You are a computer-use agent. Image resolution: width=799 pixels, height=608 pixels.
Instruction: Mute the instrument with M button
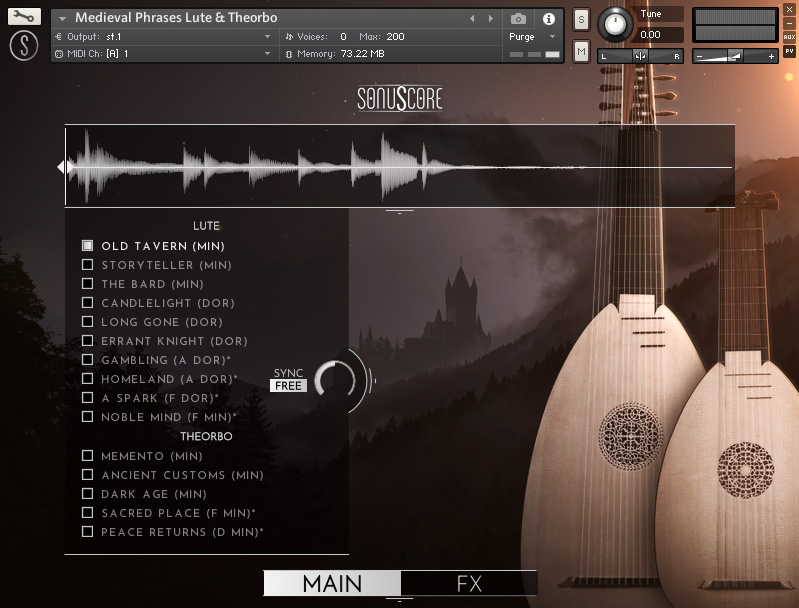click(x=581, y=50)
